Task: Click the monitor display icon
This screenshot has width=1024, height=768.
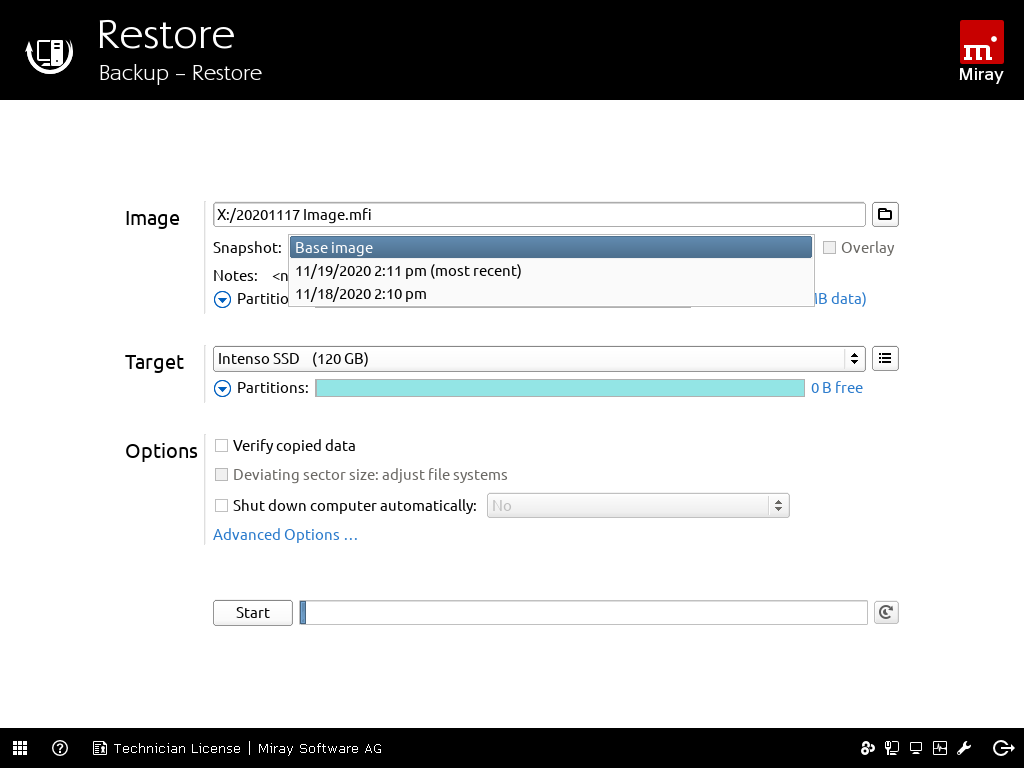Action: tap(915, 748)
